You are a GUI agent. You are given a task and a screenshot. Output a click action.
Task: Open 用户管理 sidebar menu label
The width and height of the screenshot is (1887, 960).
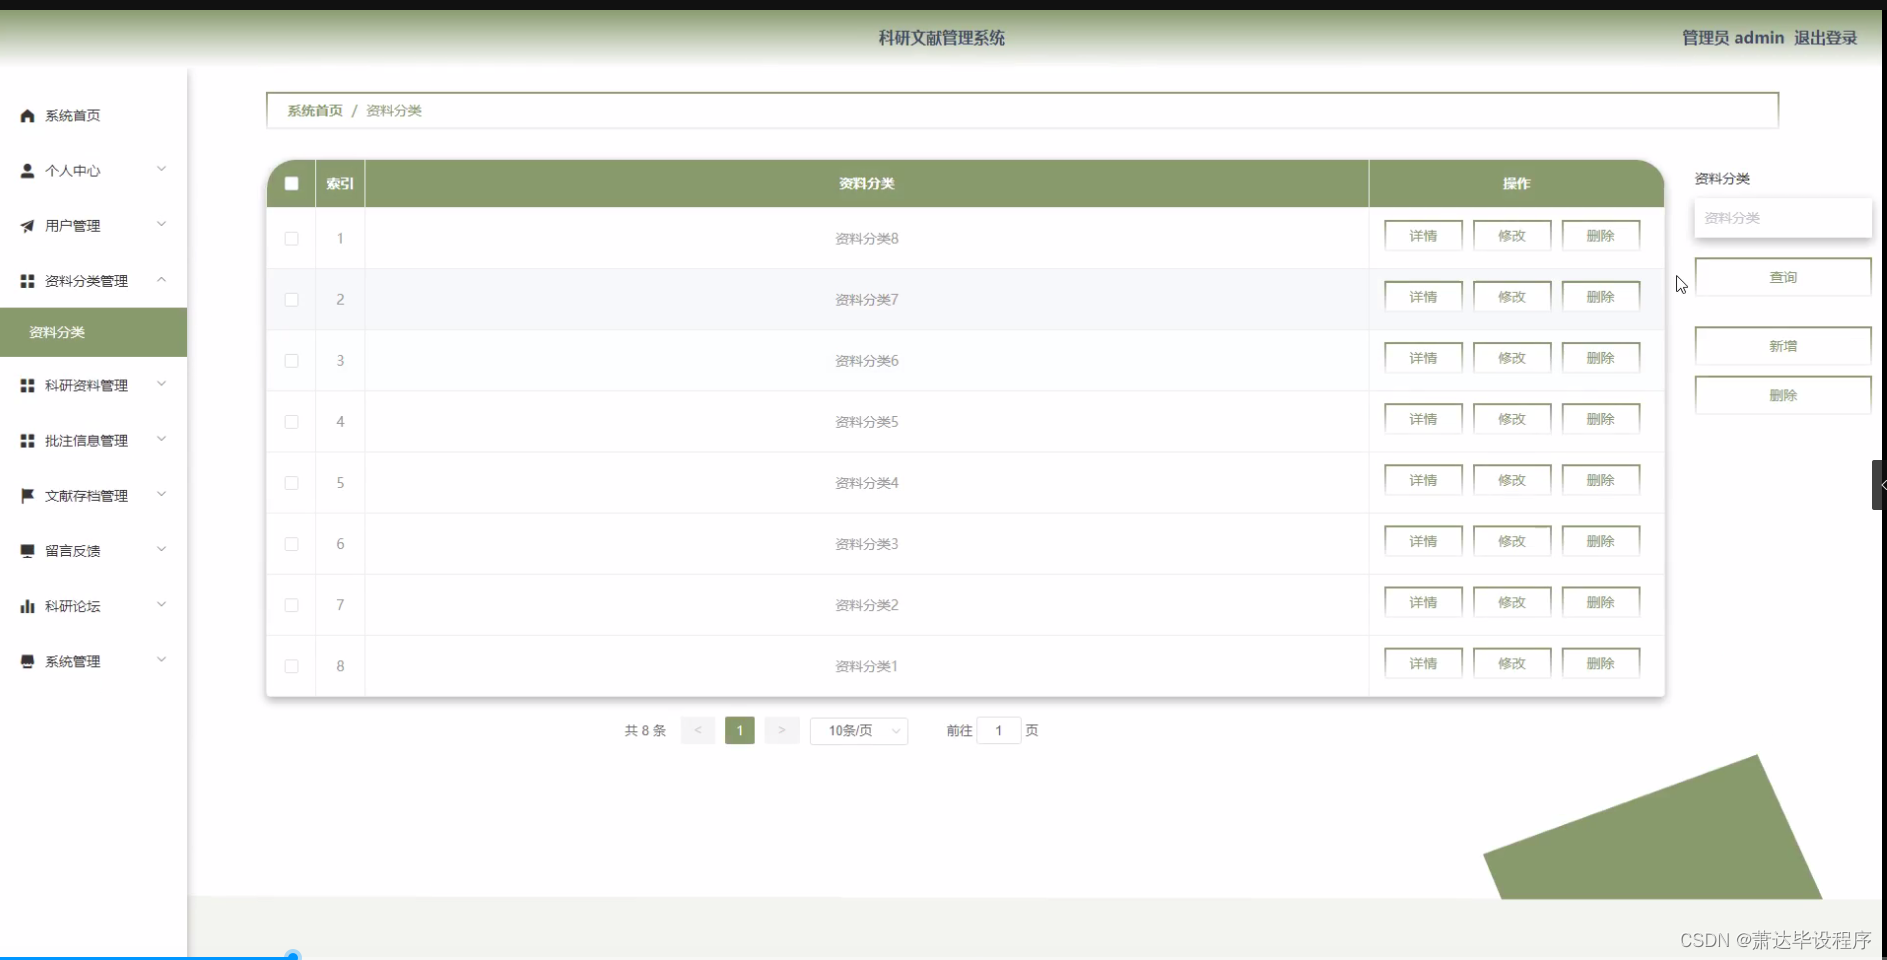[x=73, y=226]
